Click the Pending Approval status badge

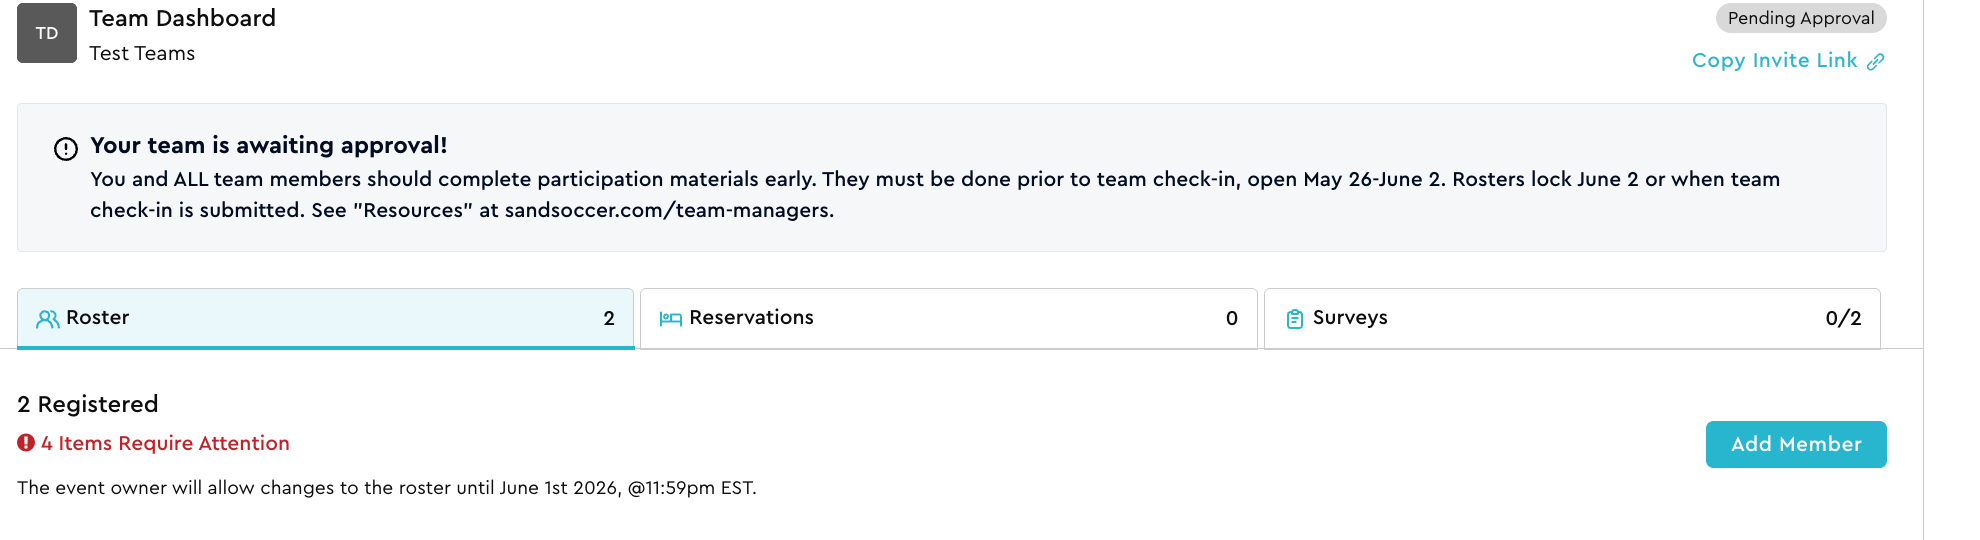pos(1801,18)
